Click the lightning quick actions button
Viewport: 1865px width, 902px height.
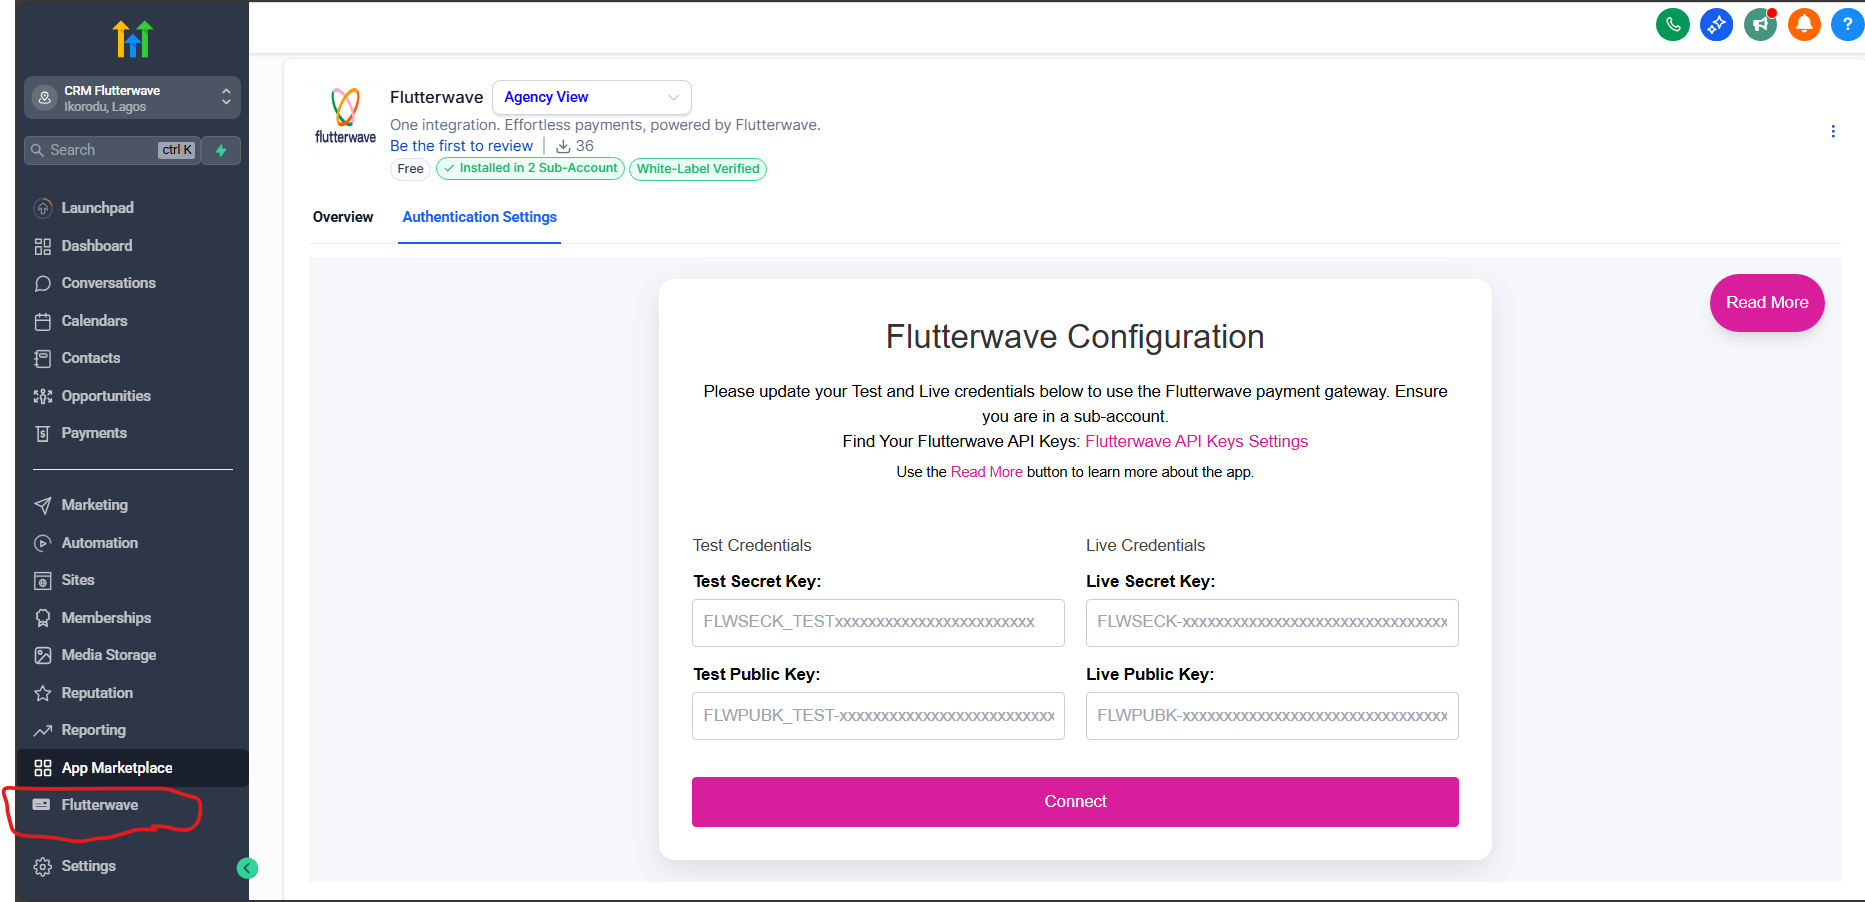point(221,150)
